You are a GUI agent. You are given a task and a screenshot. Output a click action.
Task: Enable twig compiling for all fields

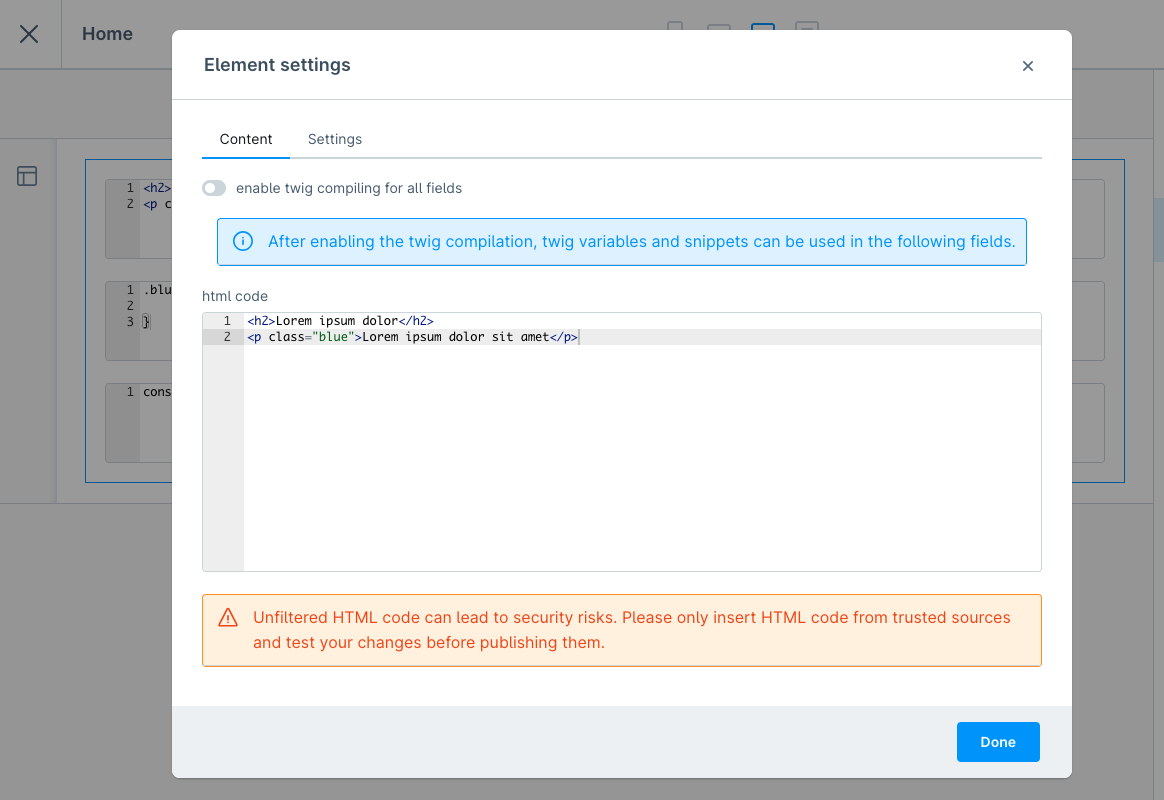click(214, 188)
